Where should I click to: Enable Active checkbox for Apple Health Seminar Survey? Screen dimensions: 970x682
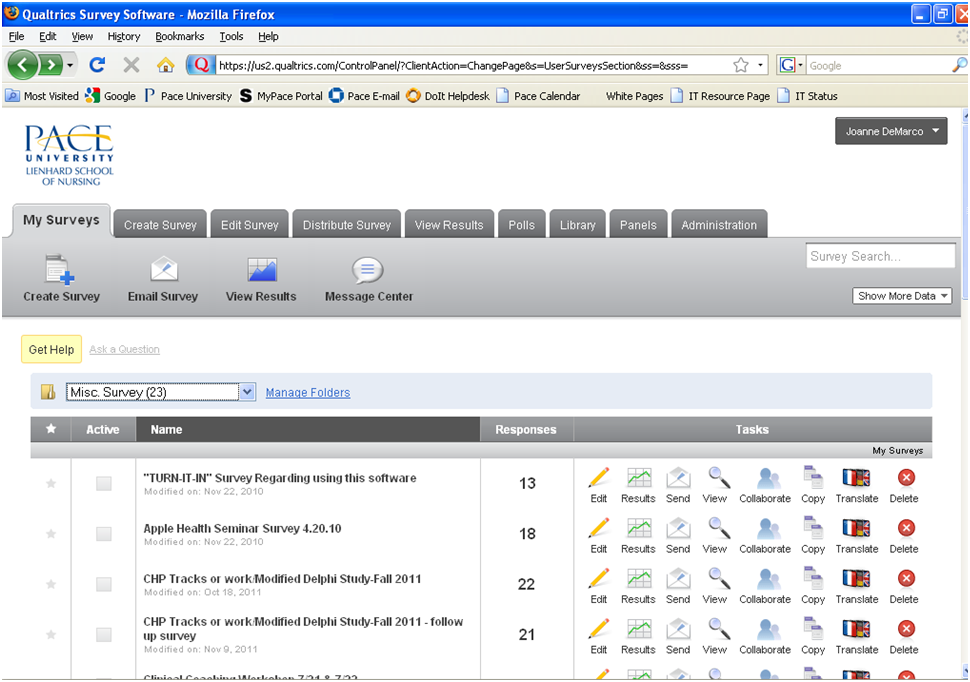tap(103, 534)
